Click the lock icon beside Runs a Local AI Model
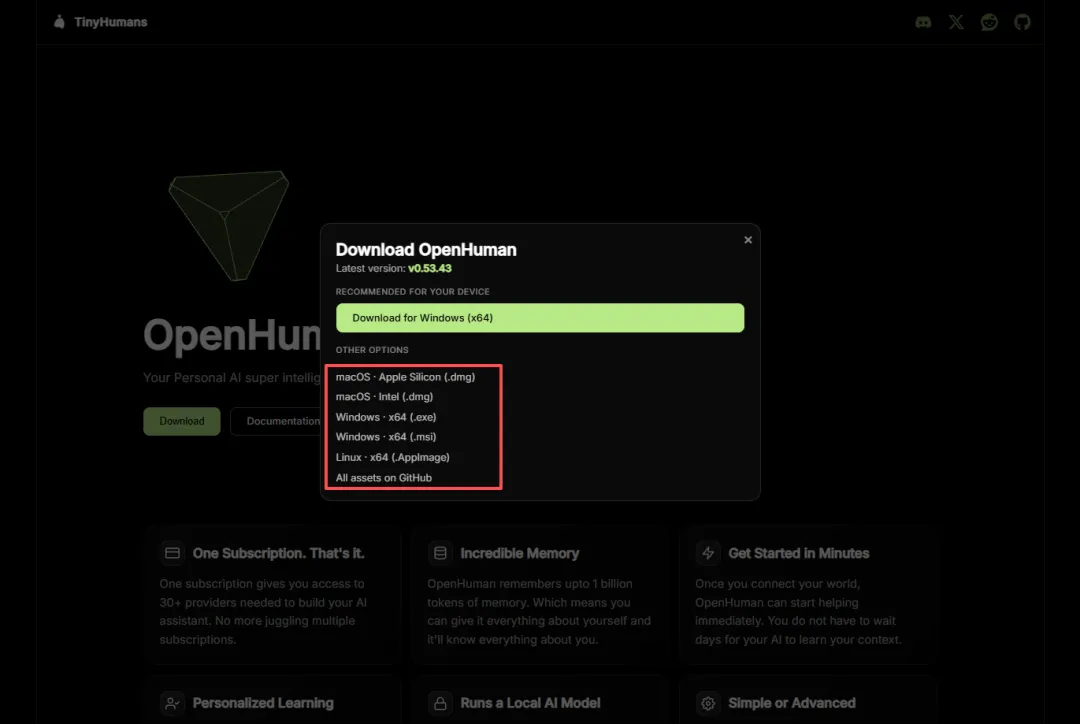 440,703
